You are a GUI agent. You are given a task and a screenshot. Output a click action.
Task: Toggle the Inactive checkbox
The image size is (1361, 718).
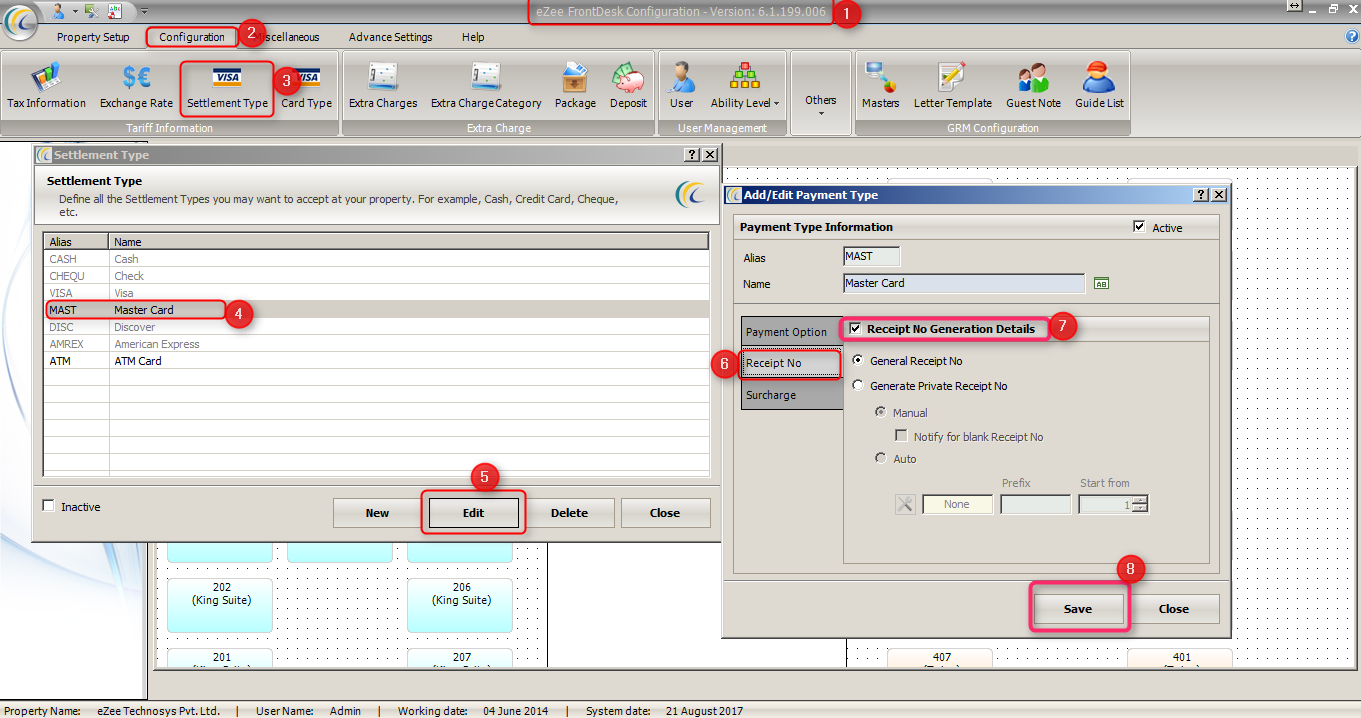click(48, 506)
